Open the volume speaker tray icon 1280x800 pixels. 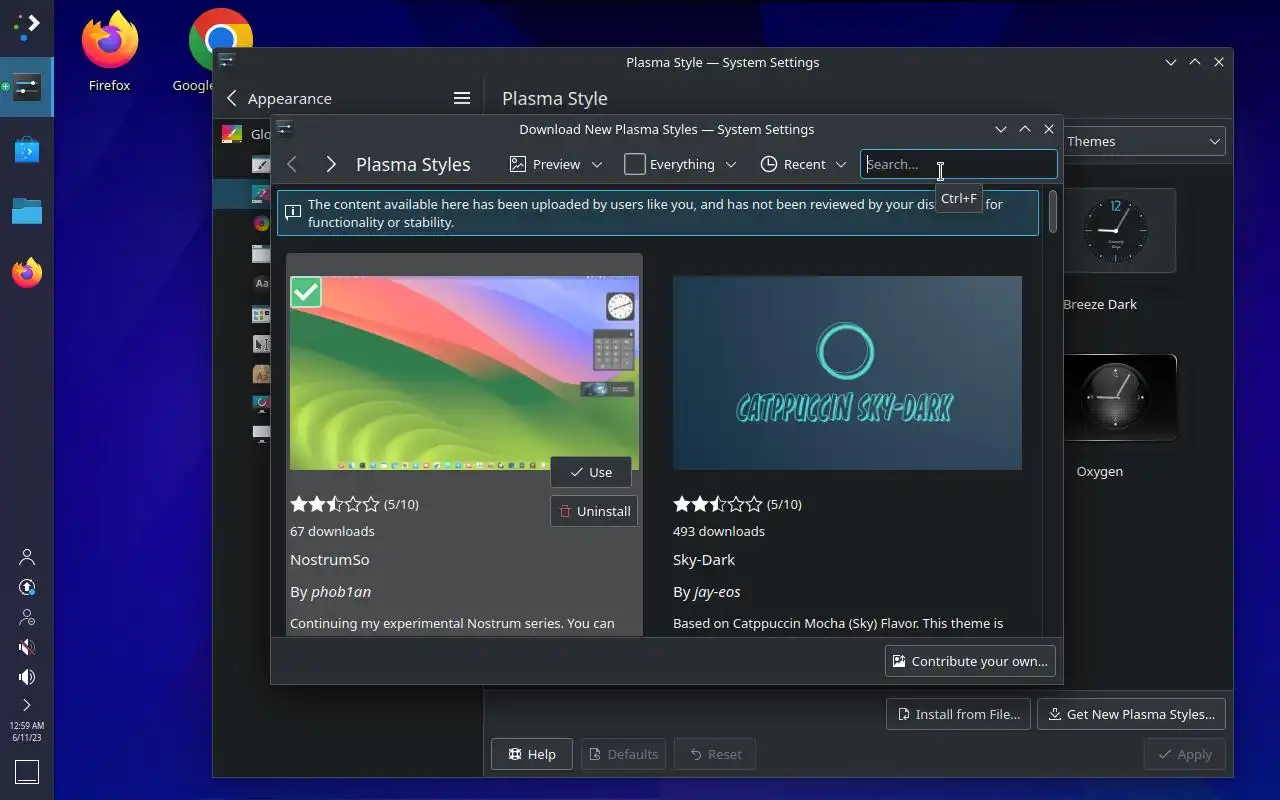[x=27, y=677]
